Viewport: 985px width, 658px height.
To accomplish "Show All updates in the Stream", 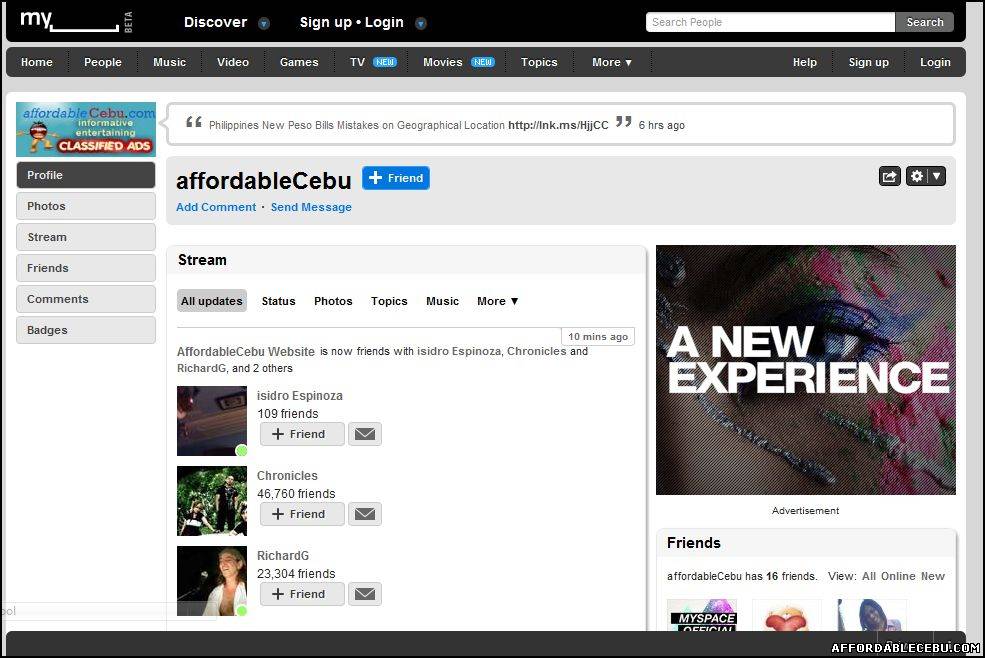I will point(212,301).
